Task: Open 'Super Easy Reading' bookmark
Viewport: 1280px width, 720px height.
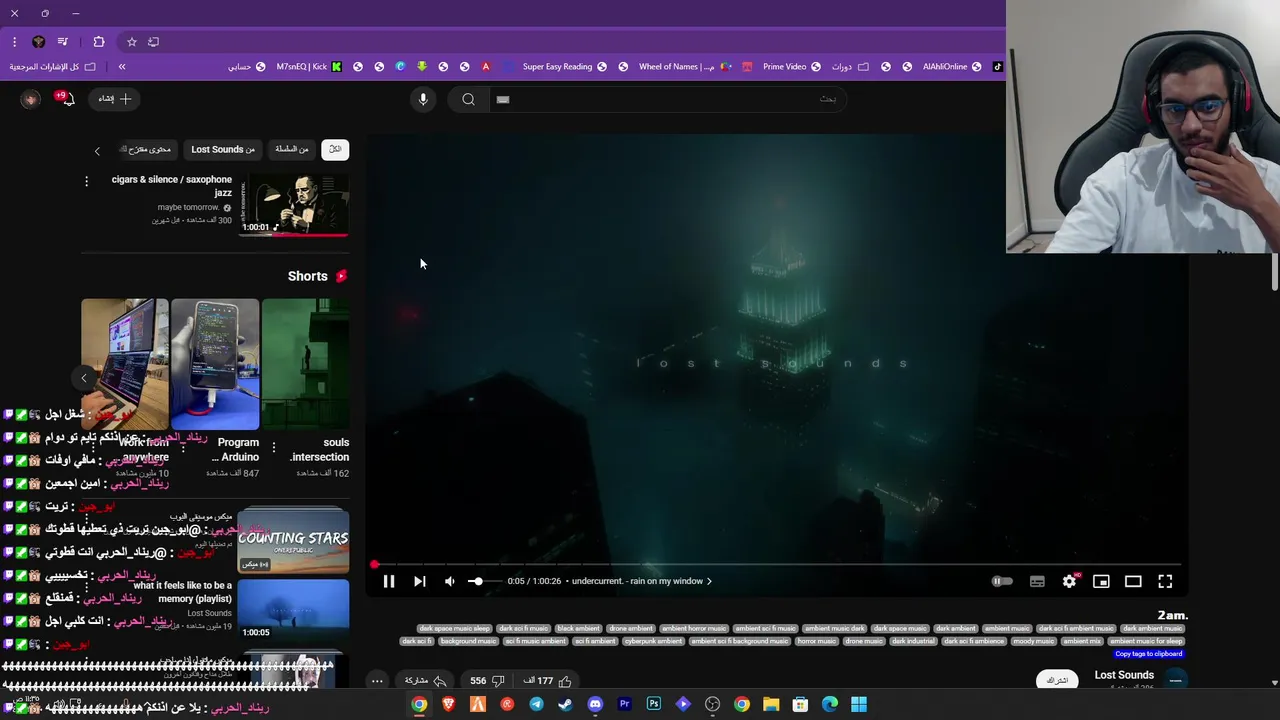Action: click(564, 67)
